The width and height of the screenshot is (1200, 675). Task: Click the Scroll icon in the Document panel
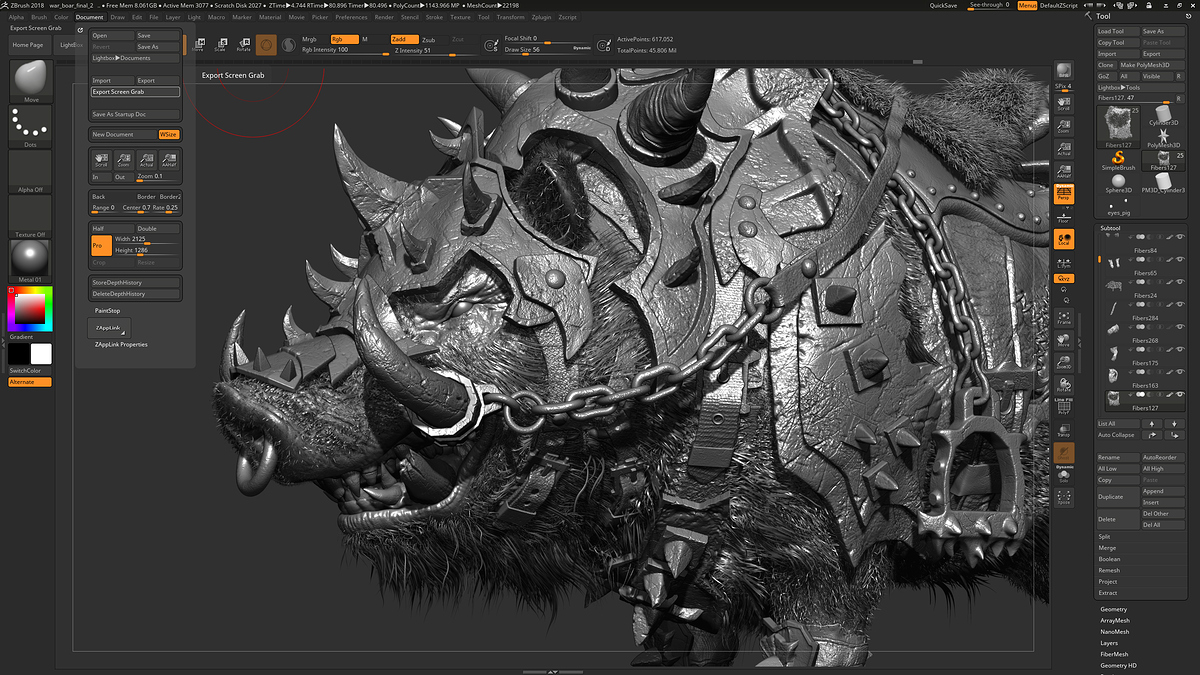point(100,159)
